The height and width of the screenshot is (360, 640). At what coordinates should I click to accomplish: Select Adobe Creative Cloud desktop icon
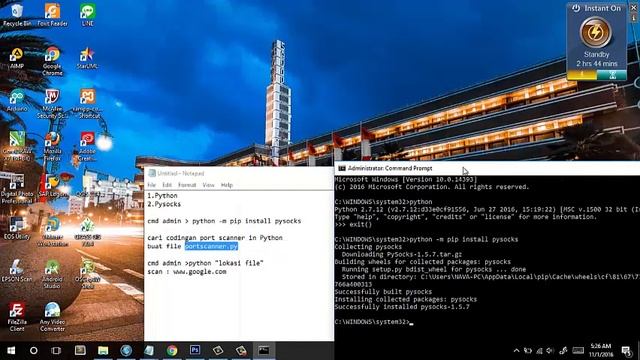[87, 146]
